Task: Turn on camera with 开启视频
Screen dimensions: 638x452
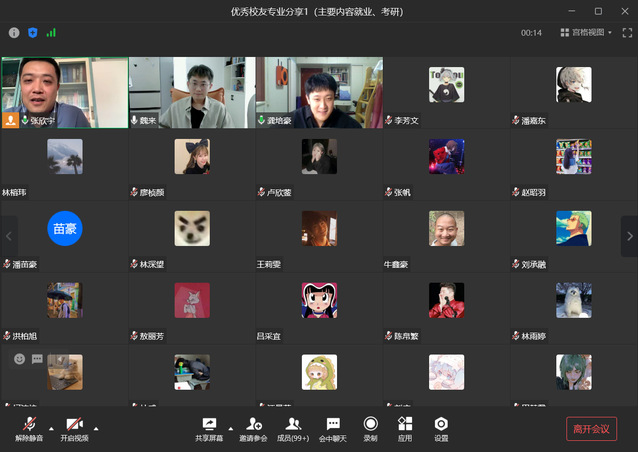Action: (74, 427)
